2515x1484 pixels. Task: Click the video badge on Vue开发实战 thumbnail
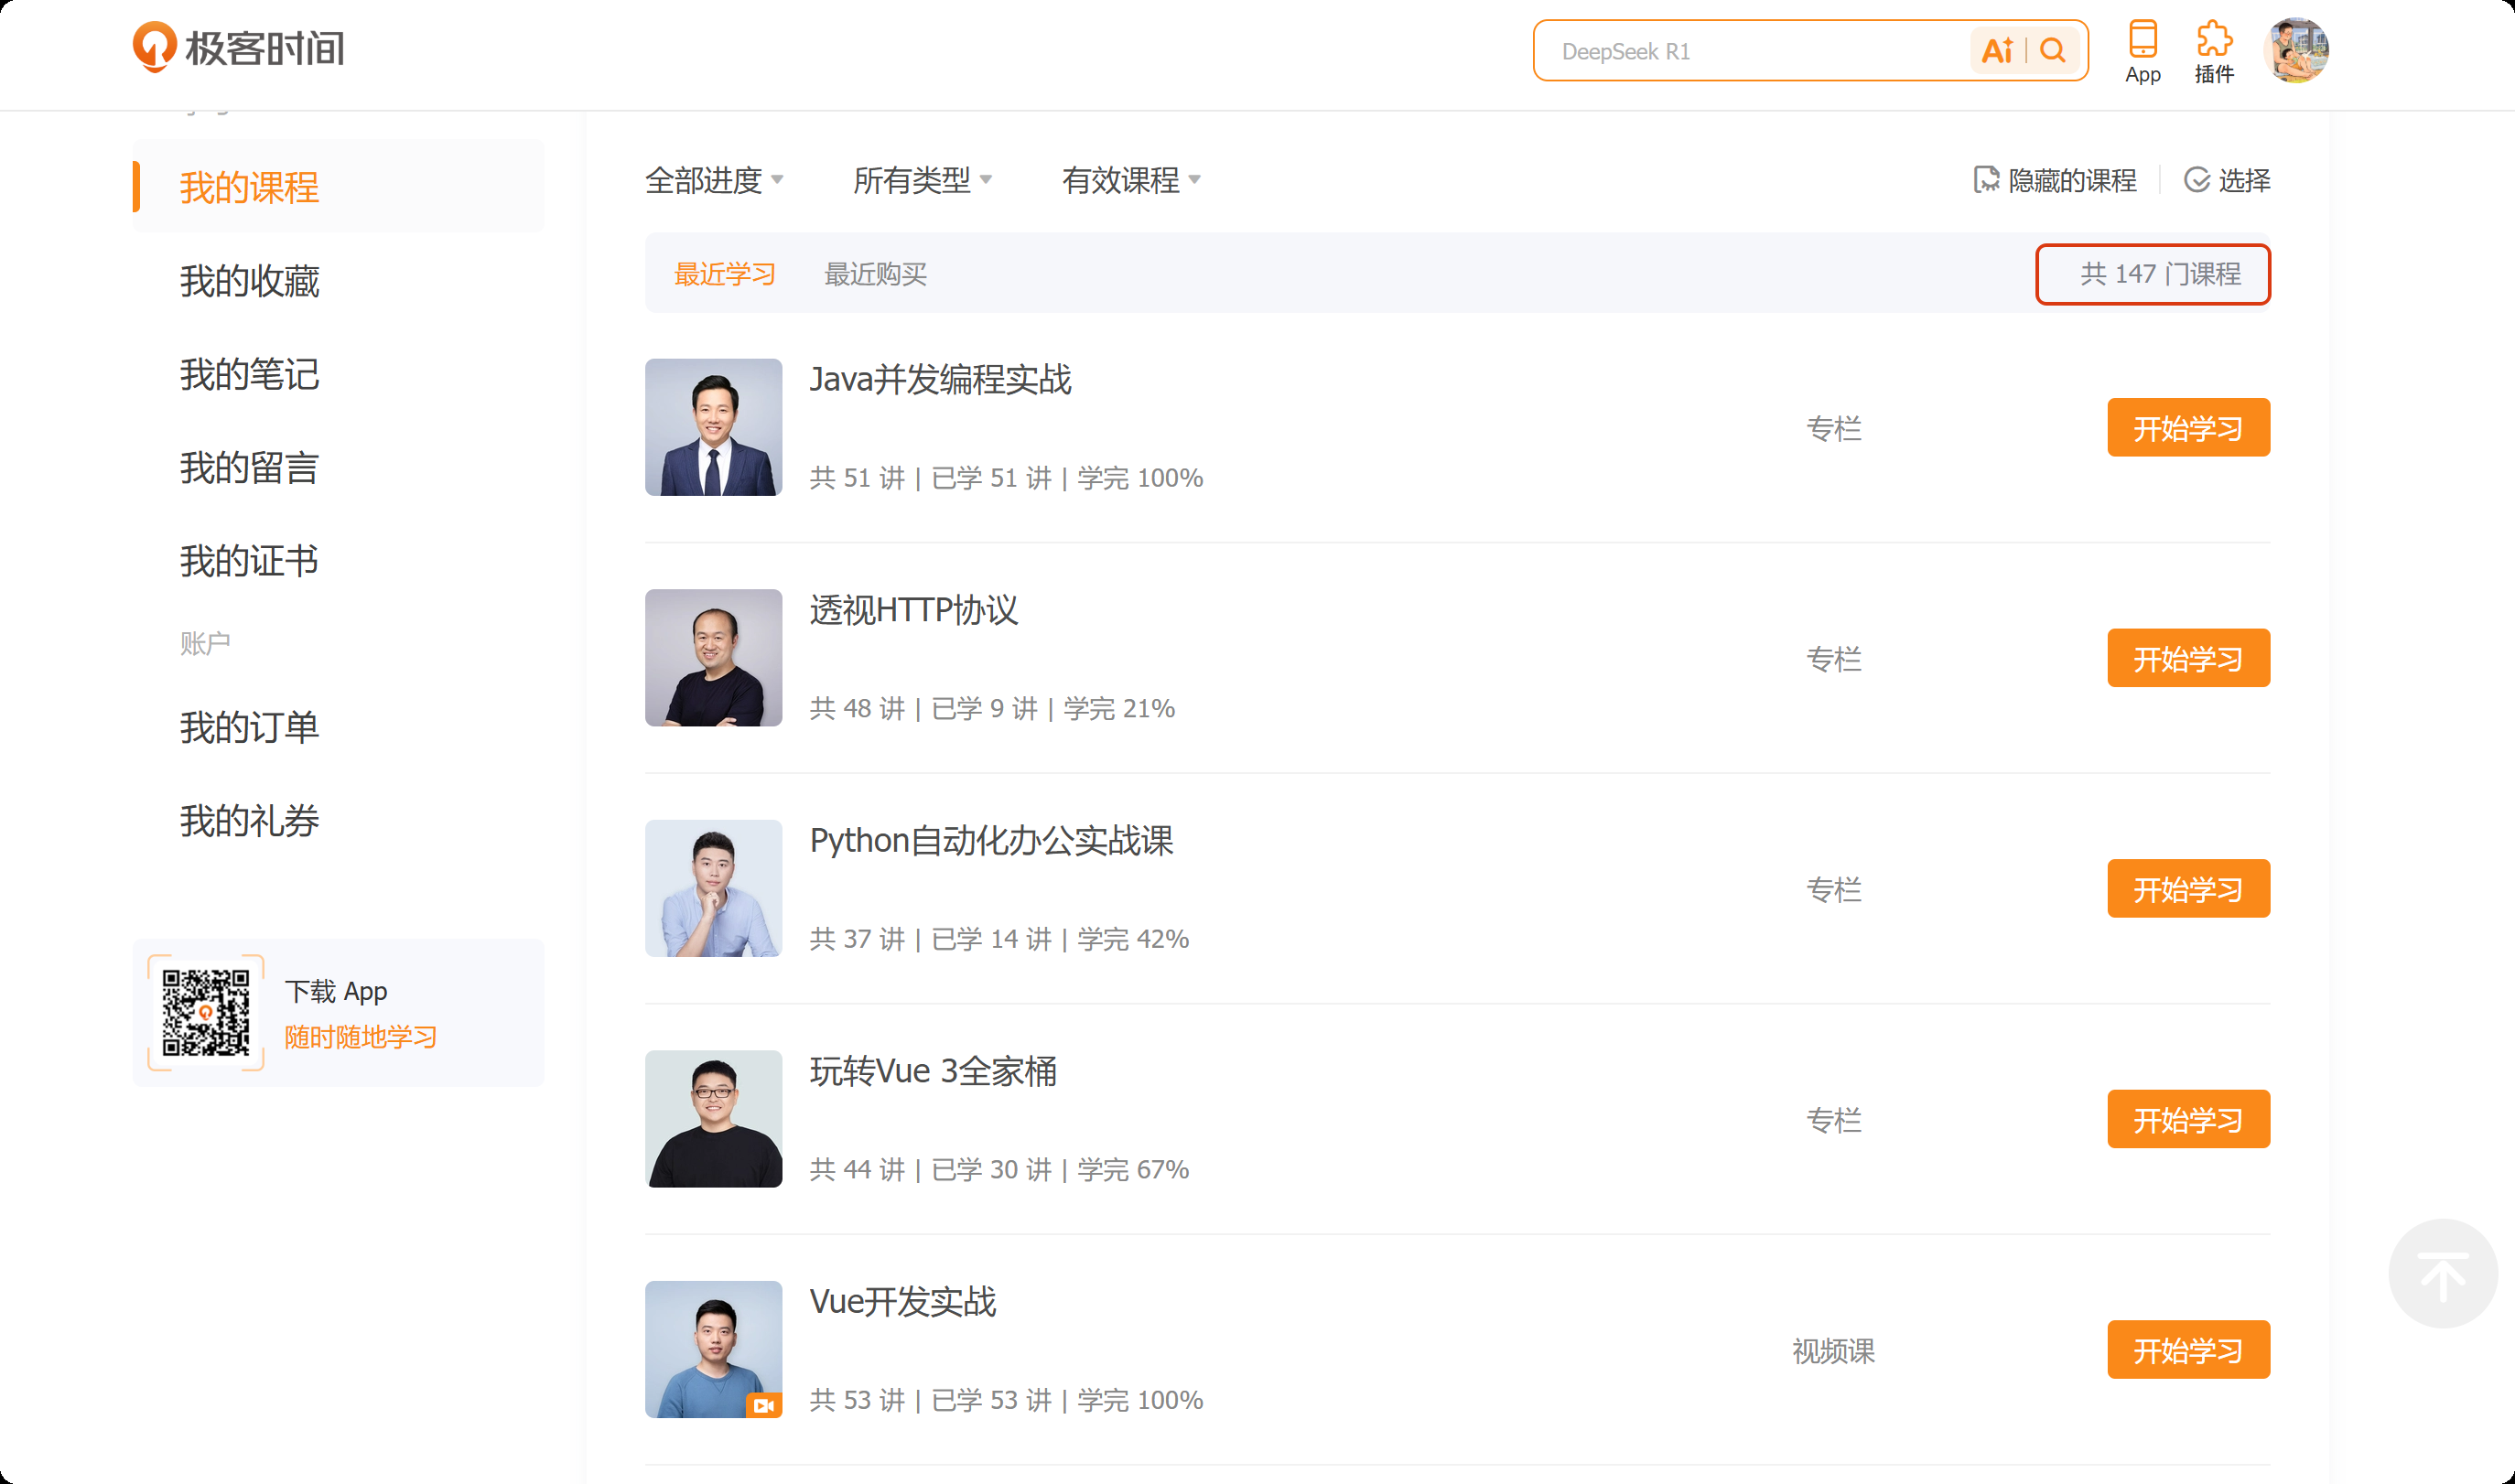[x=764, y=1406]
